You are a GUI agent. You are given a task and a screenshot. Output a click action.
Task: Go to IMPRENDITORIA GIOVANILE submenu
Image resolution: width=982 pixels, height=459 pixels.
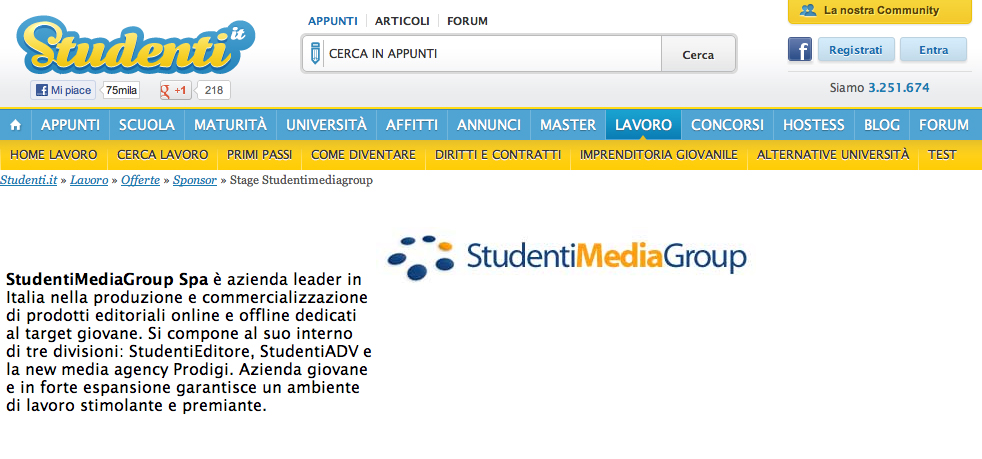coord(659,155)
